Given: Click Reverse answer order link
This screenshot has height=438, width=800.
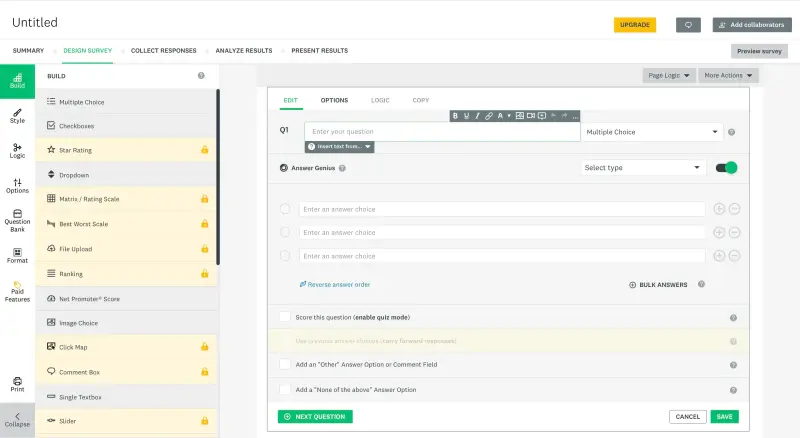Looking at the screenshot, I should [335, 284].
